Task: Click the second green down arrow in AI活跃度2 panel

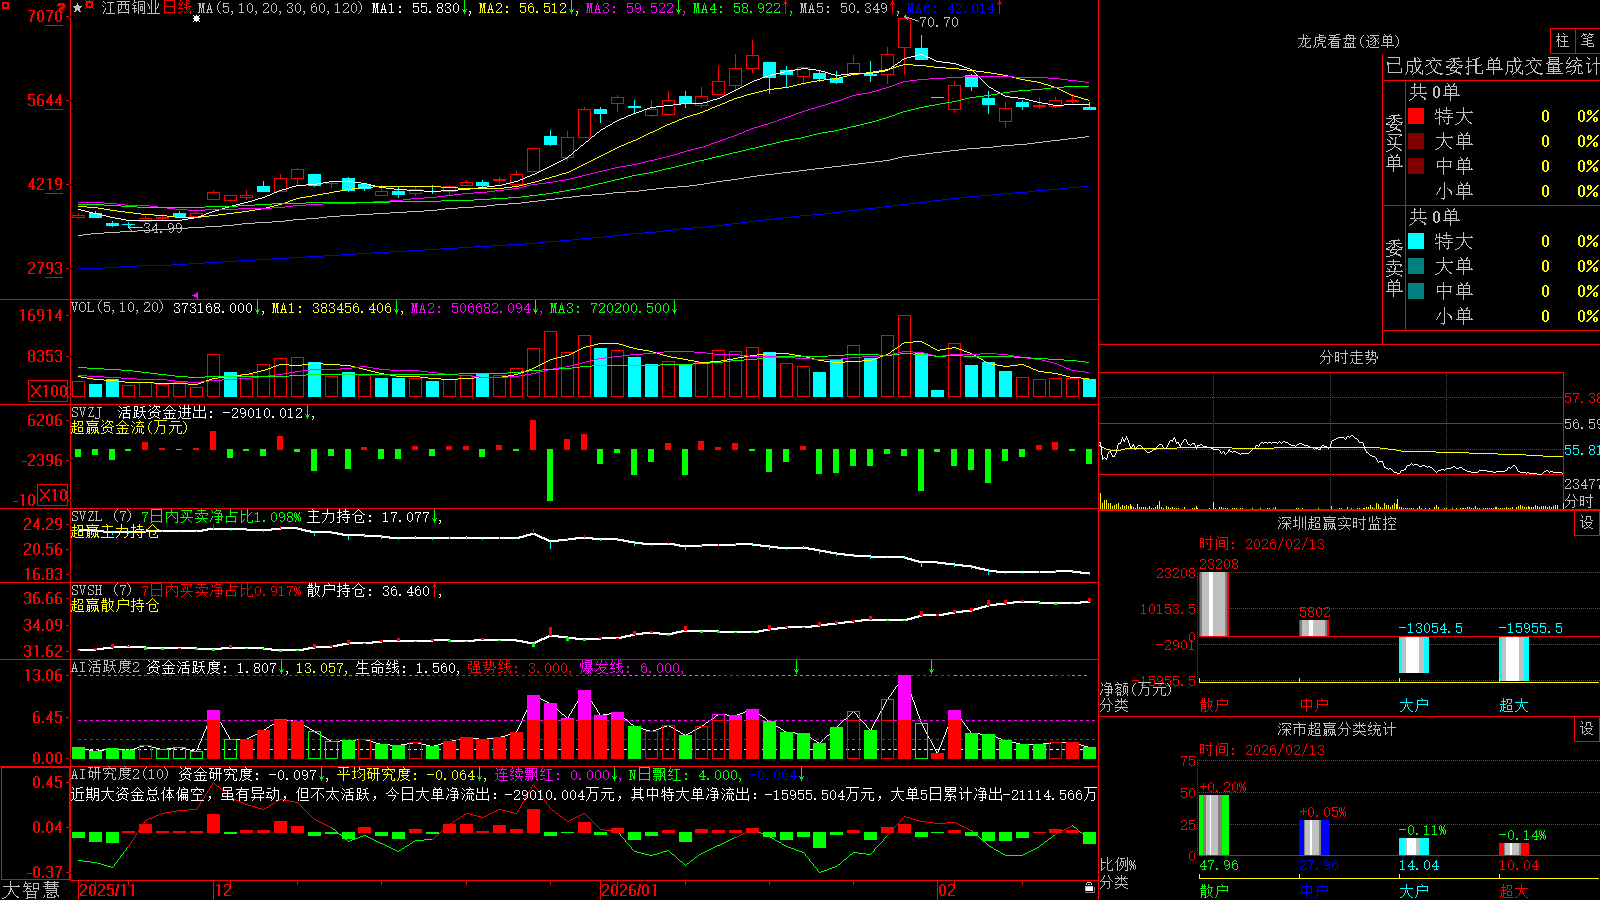Action: pos(931,666)
